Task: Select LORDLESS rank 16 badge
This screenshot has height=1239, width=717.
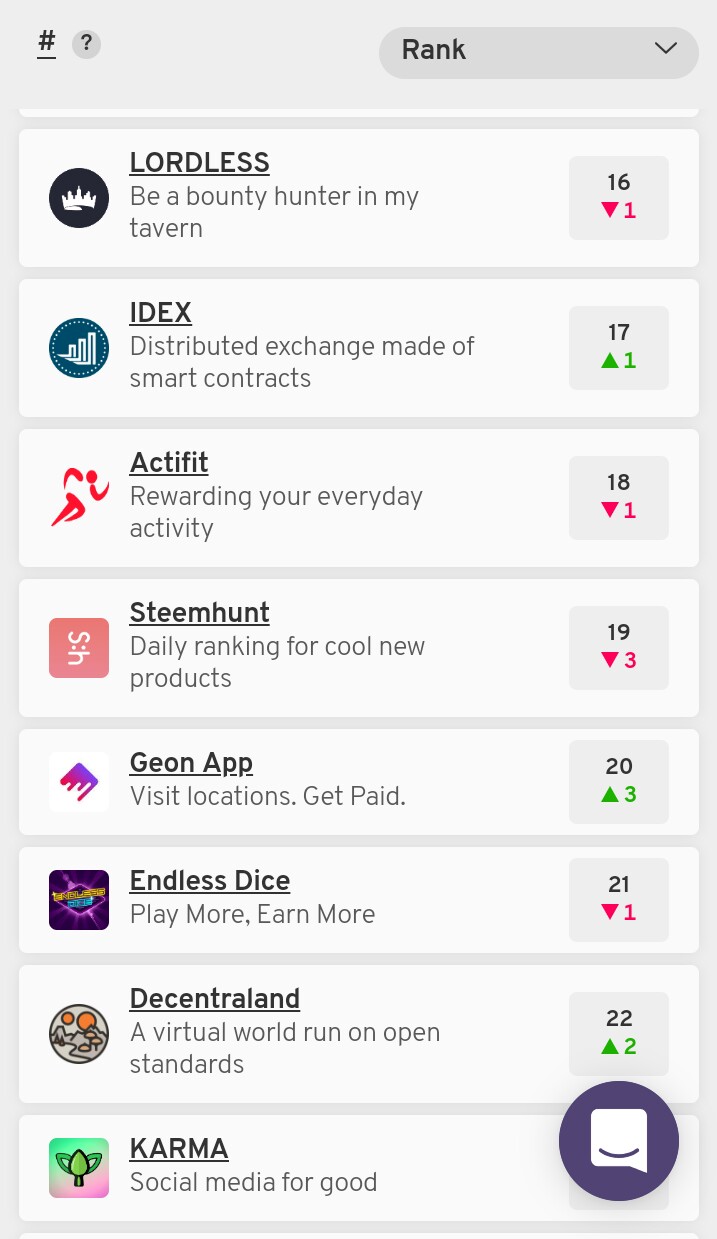Action: pyautogui.click(x=619, y=198)
